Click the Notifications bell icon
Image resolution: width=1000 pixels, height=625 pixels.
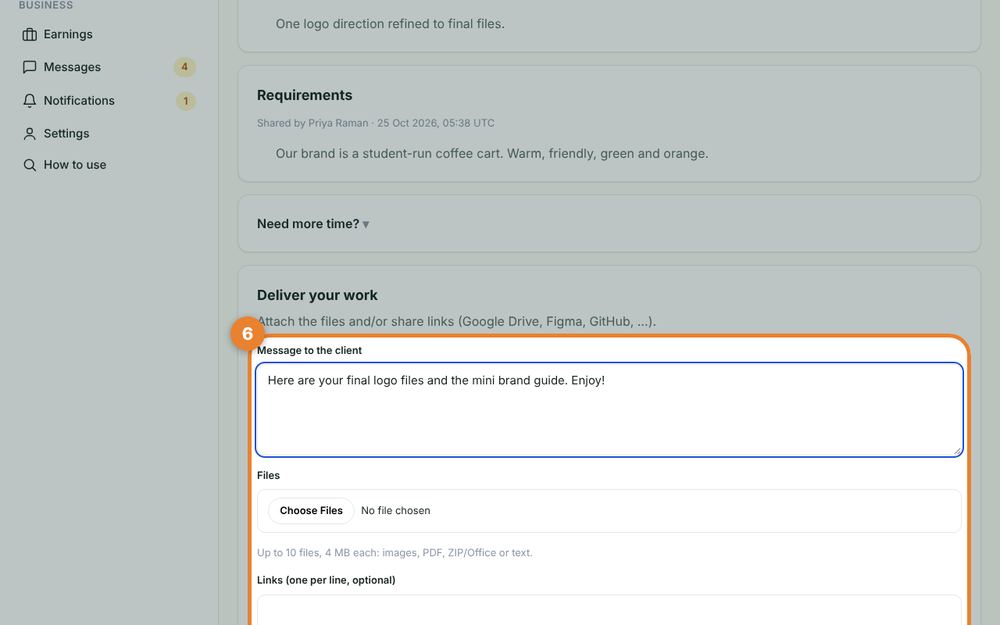tap(29, 101)
